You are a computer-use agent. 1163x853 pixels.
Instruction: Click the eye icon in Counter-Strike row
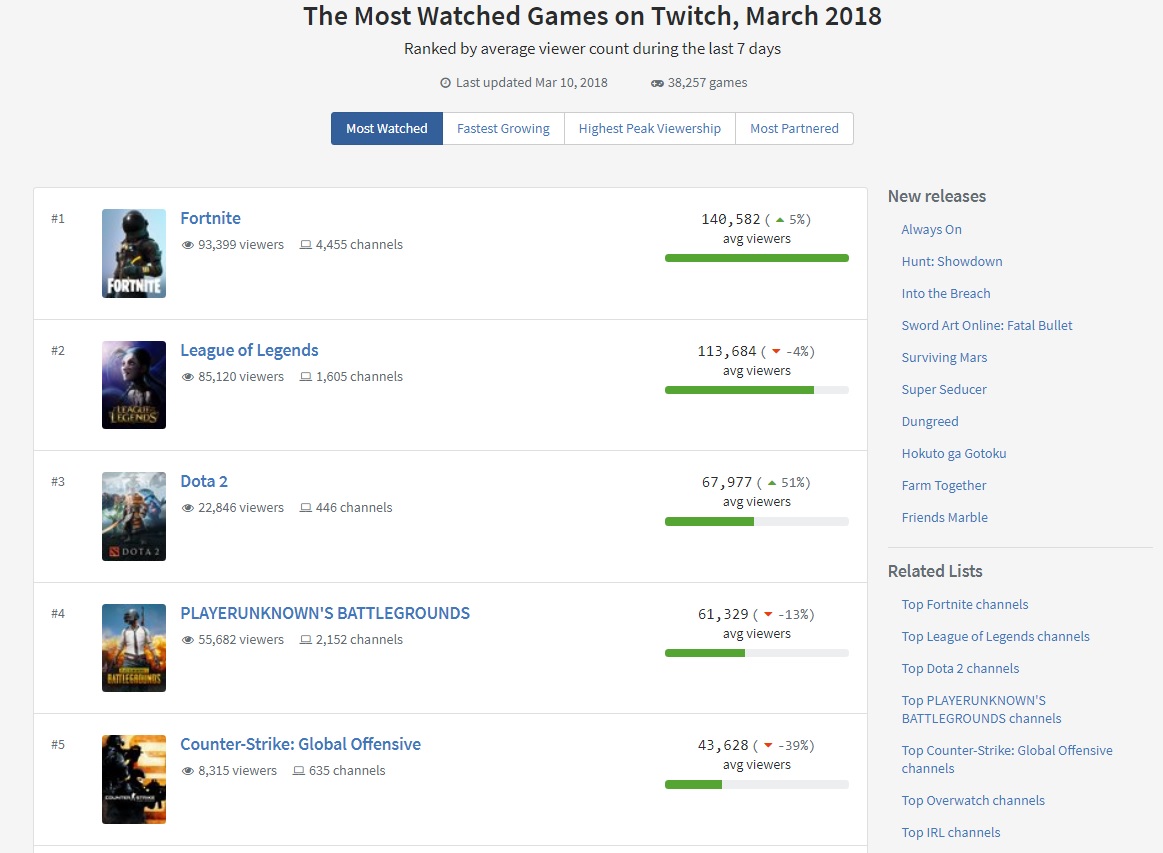tap(188, 771)
